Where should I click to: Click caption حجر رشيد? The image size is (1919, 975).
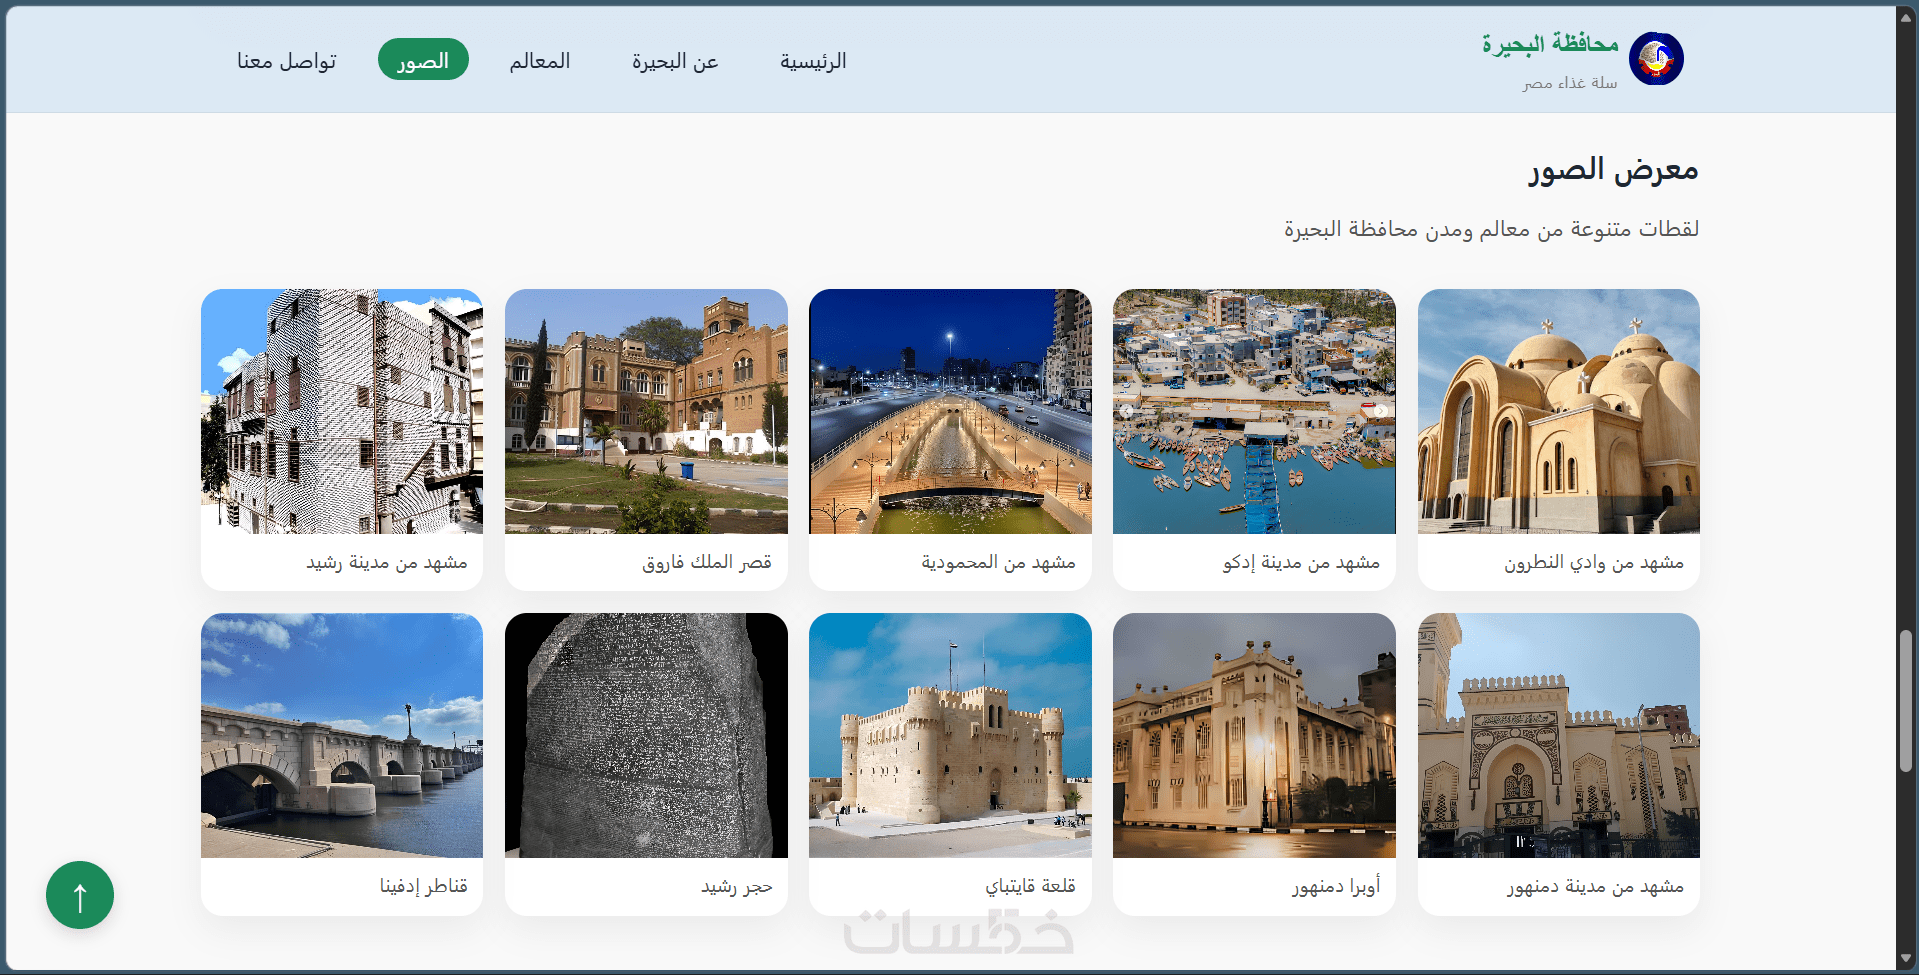pyautogui.click(x=737, y=887)
